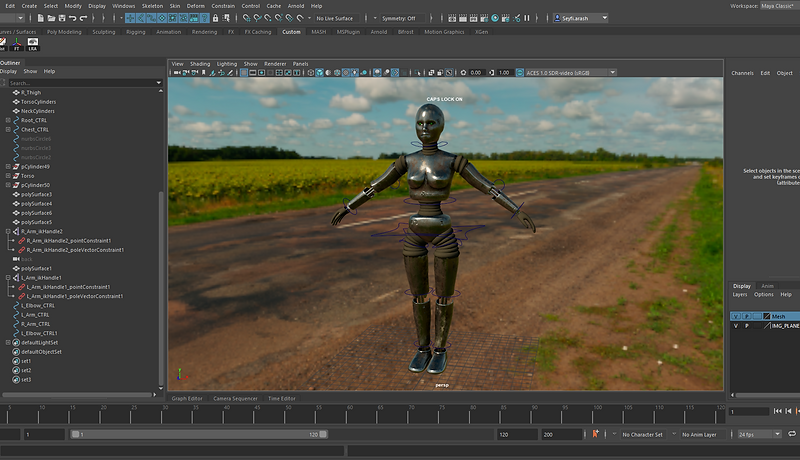800x460 pixels.
Task: Open the Camera Sequencer tab
Action: coord(235,398)
